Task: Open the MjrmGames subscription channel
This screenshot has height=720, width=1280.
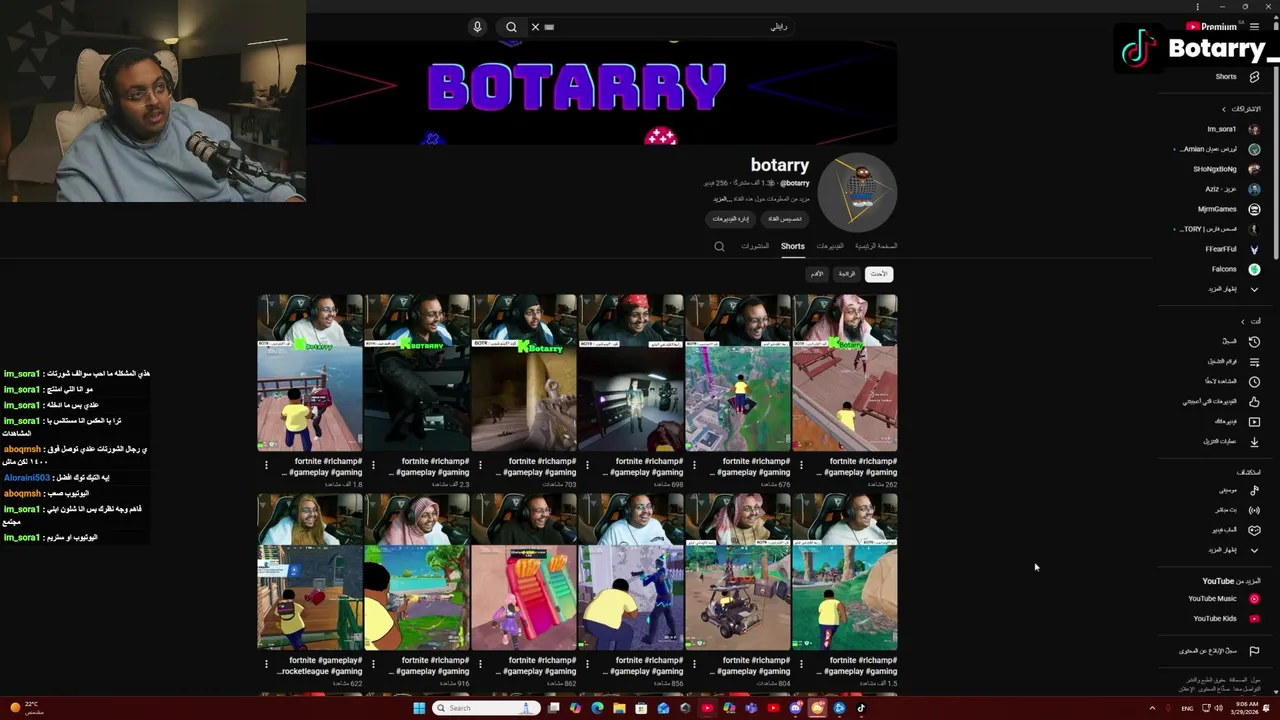Action: [x=1229, y=209]
